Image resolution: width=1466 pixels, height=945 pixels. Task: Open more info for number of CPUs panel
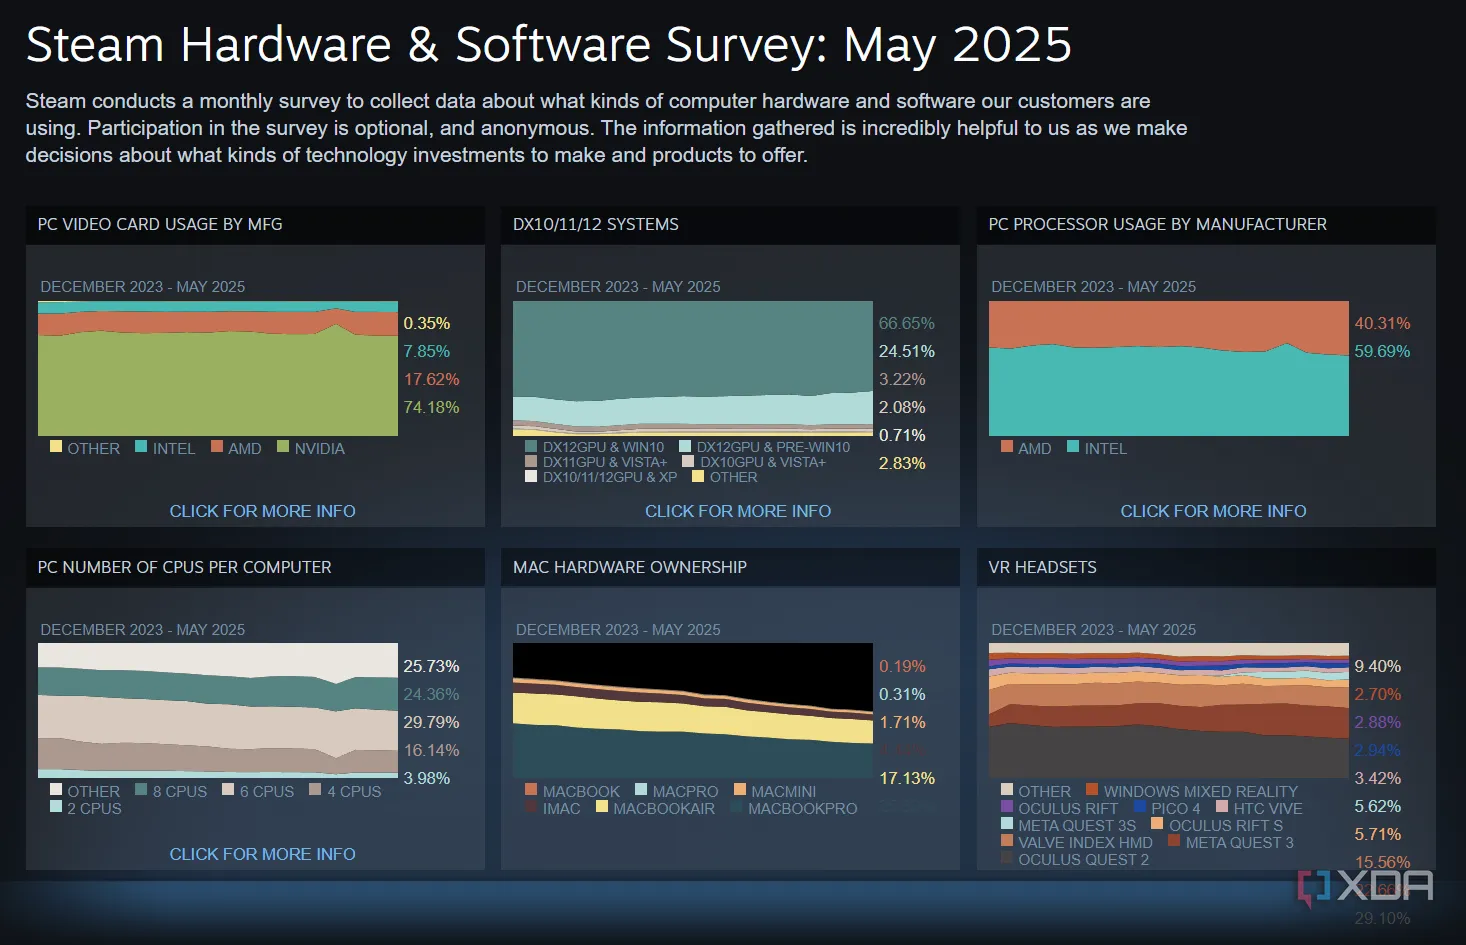point(262,854)
